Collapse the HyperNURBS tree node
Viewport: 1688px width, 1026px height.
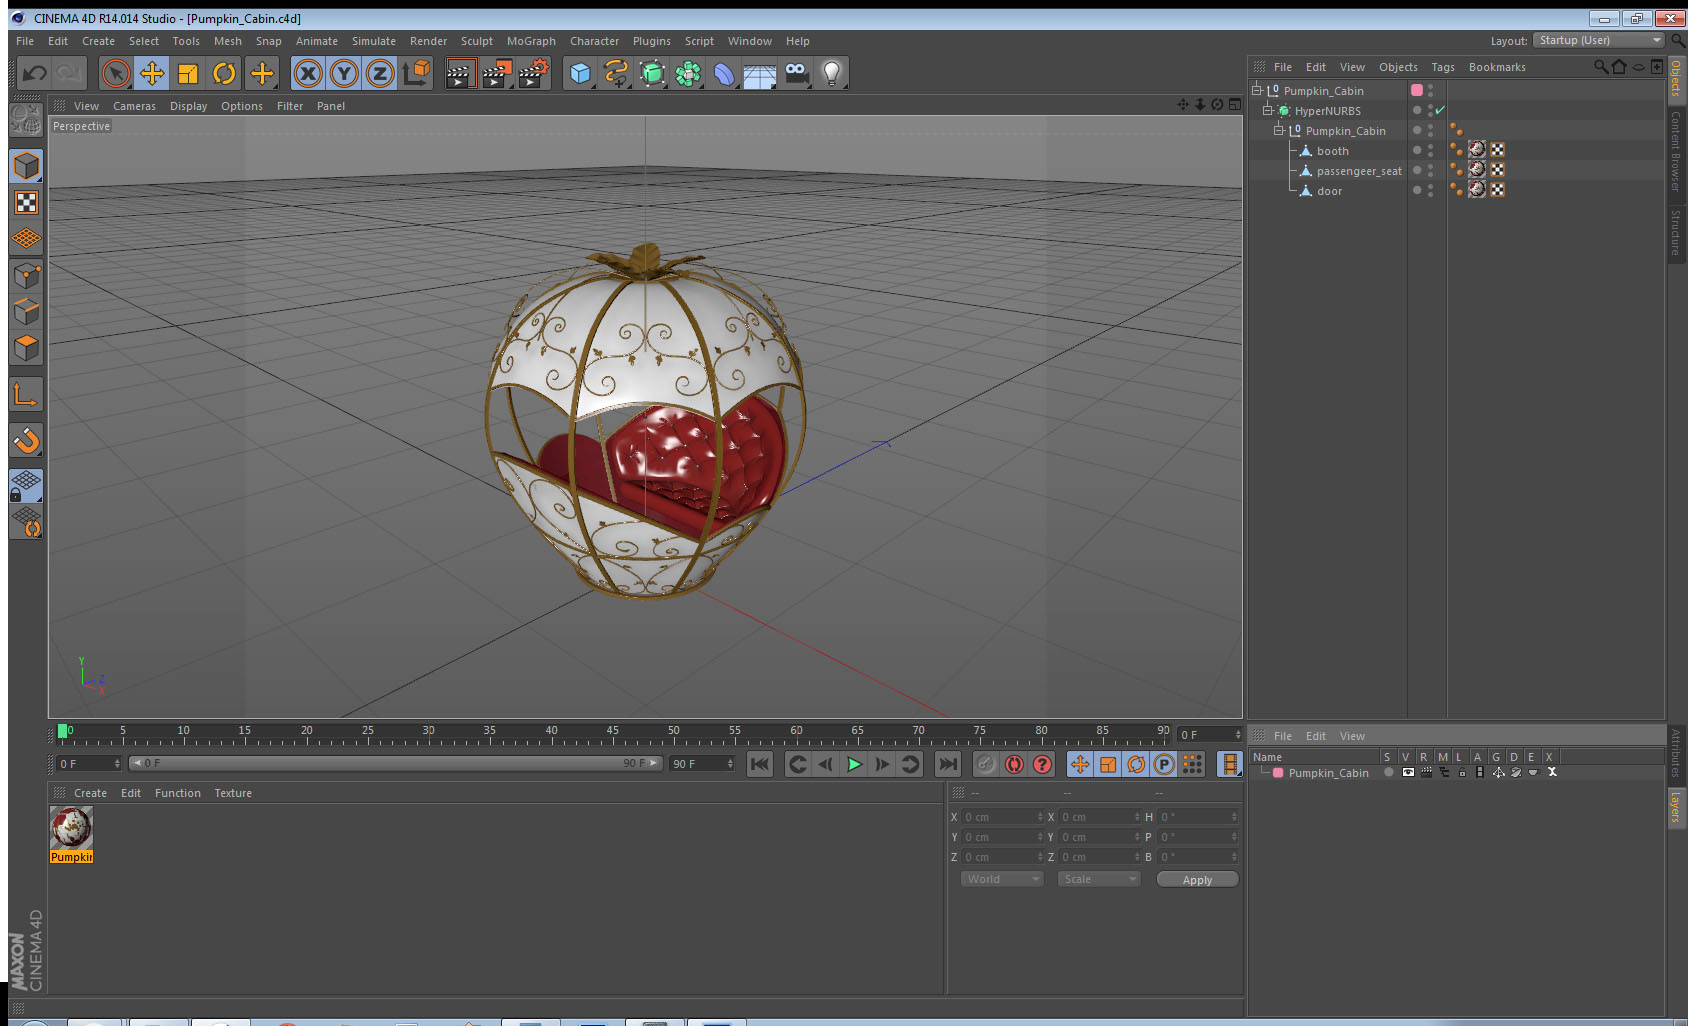pyautogui.click(x=1267, y=110)
